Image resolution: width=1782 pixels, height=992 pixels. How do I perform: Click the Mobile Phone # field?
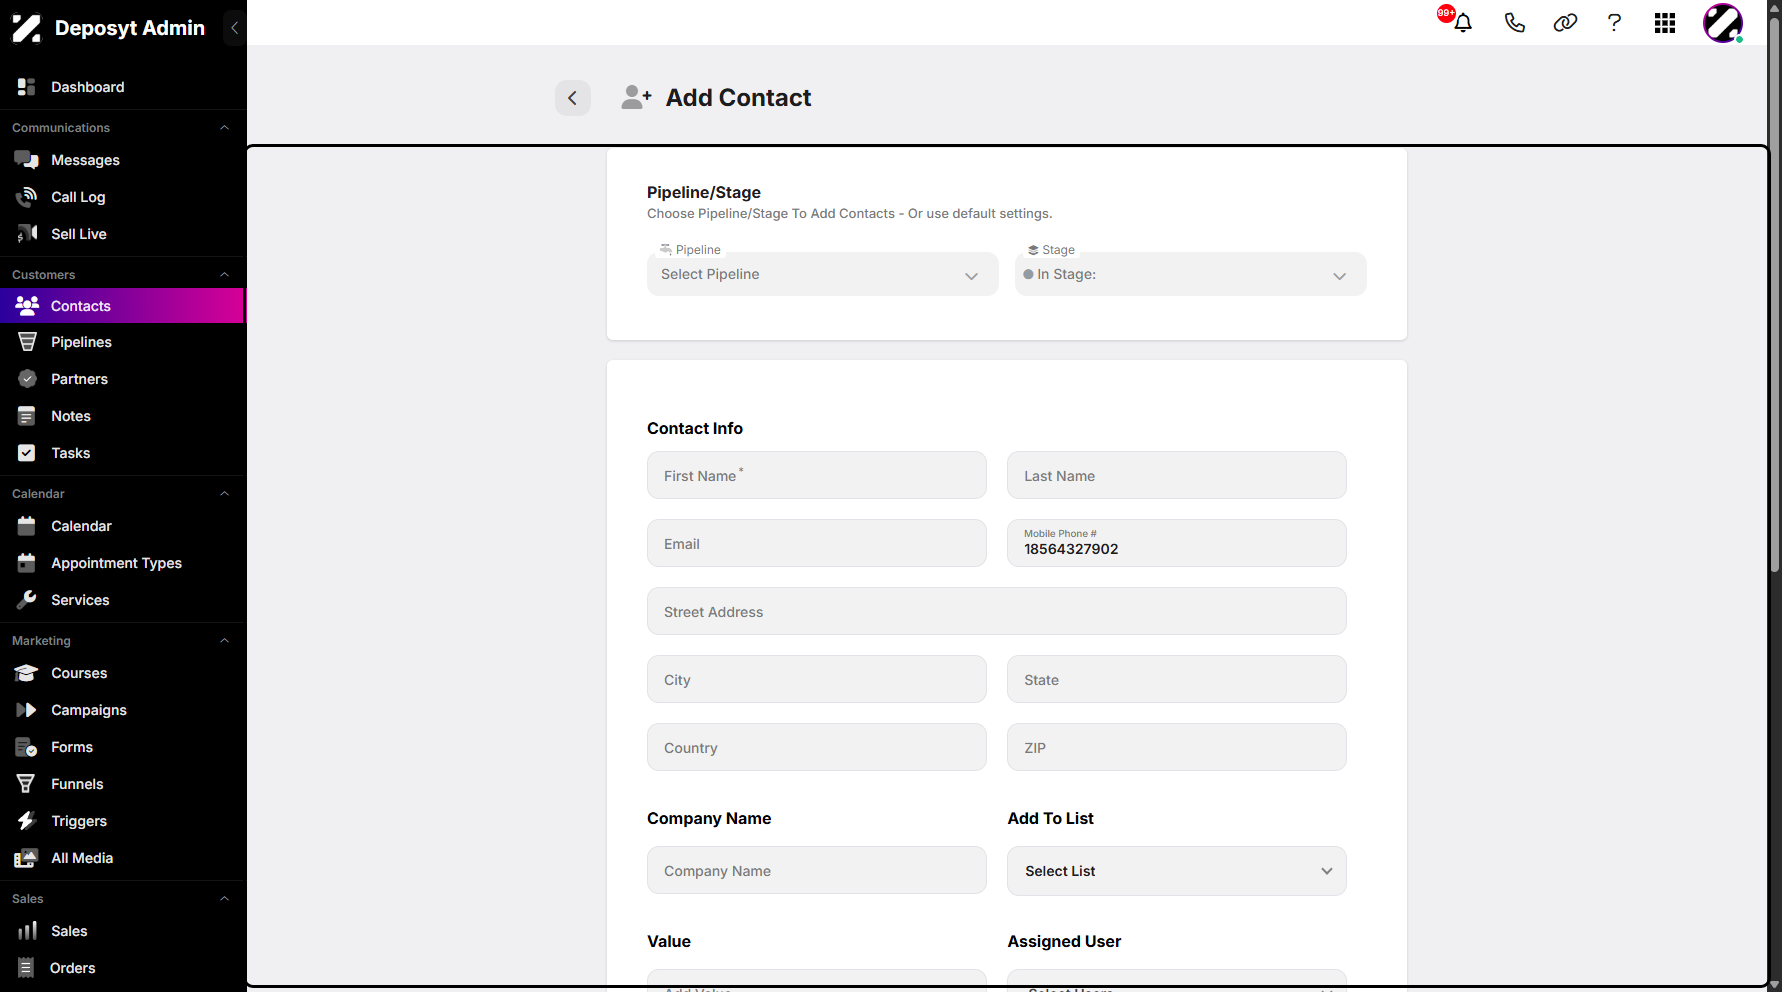(x=1177, y=543)
